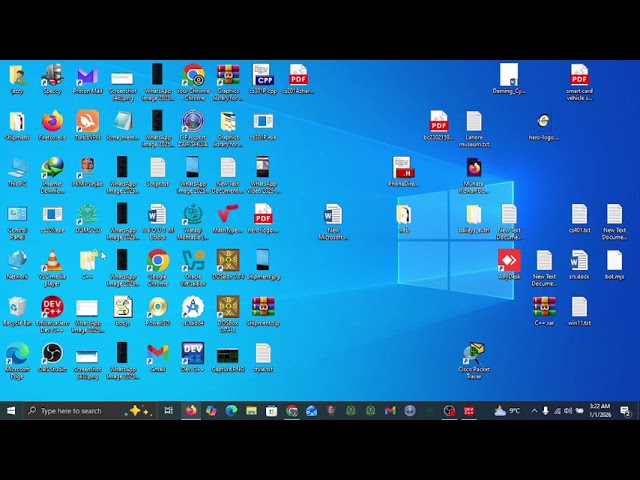The width and height of the screenshot is (640, 480).
Task: Click the Windows Start button
Action: point(11,411)
